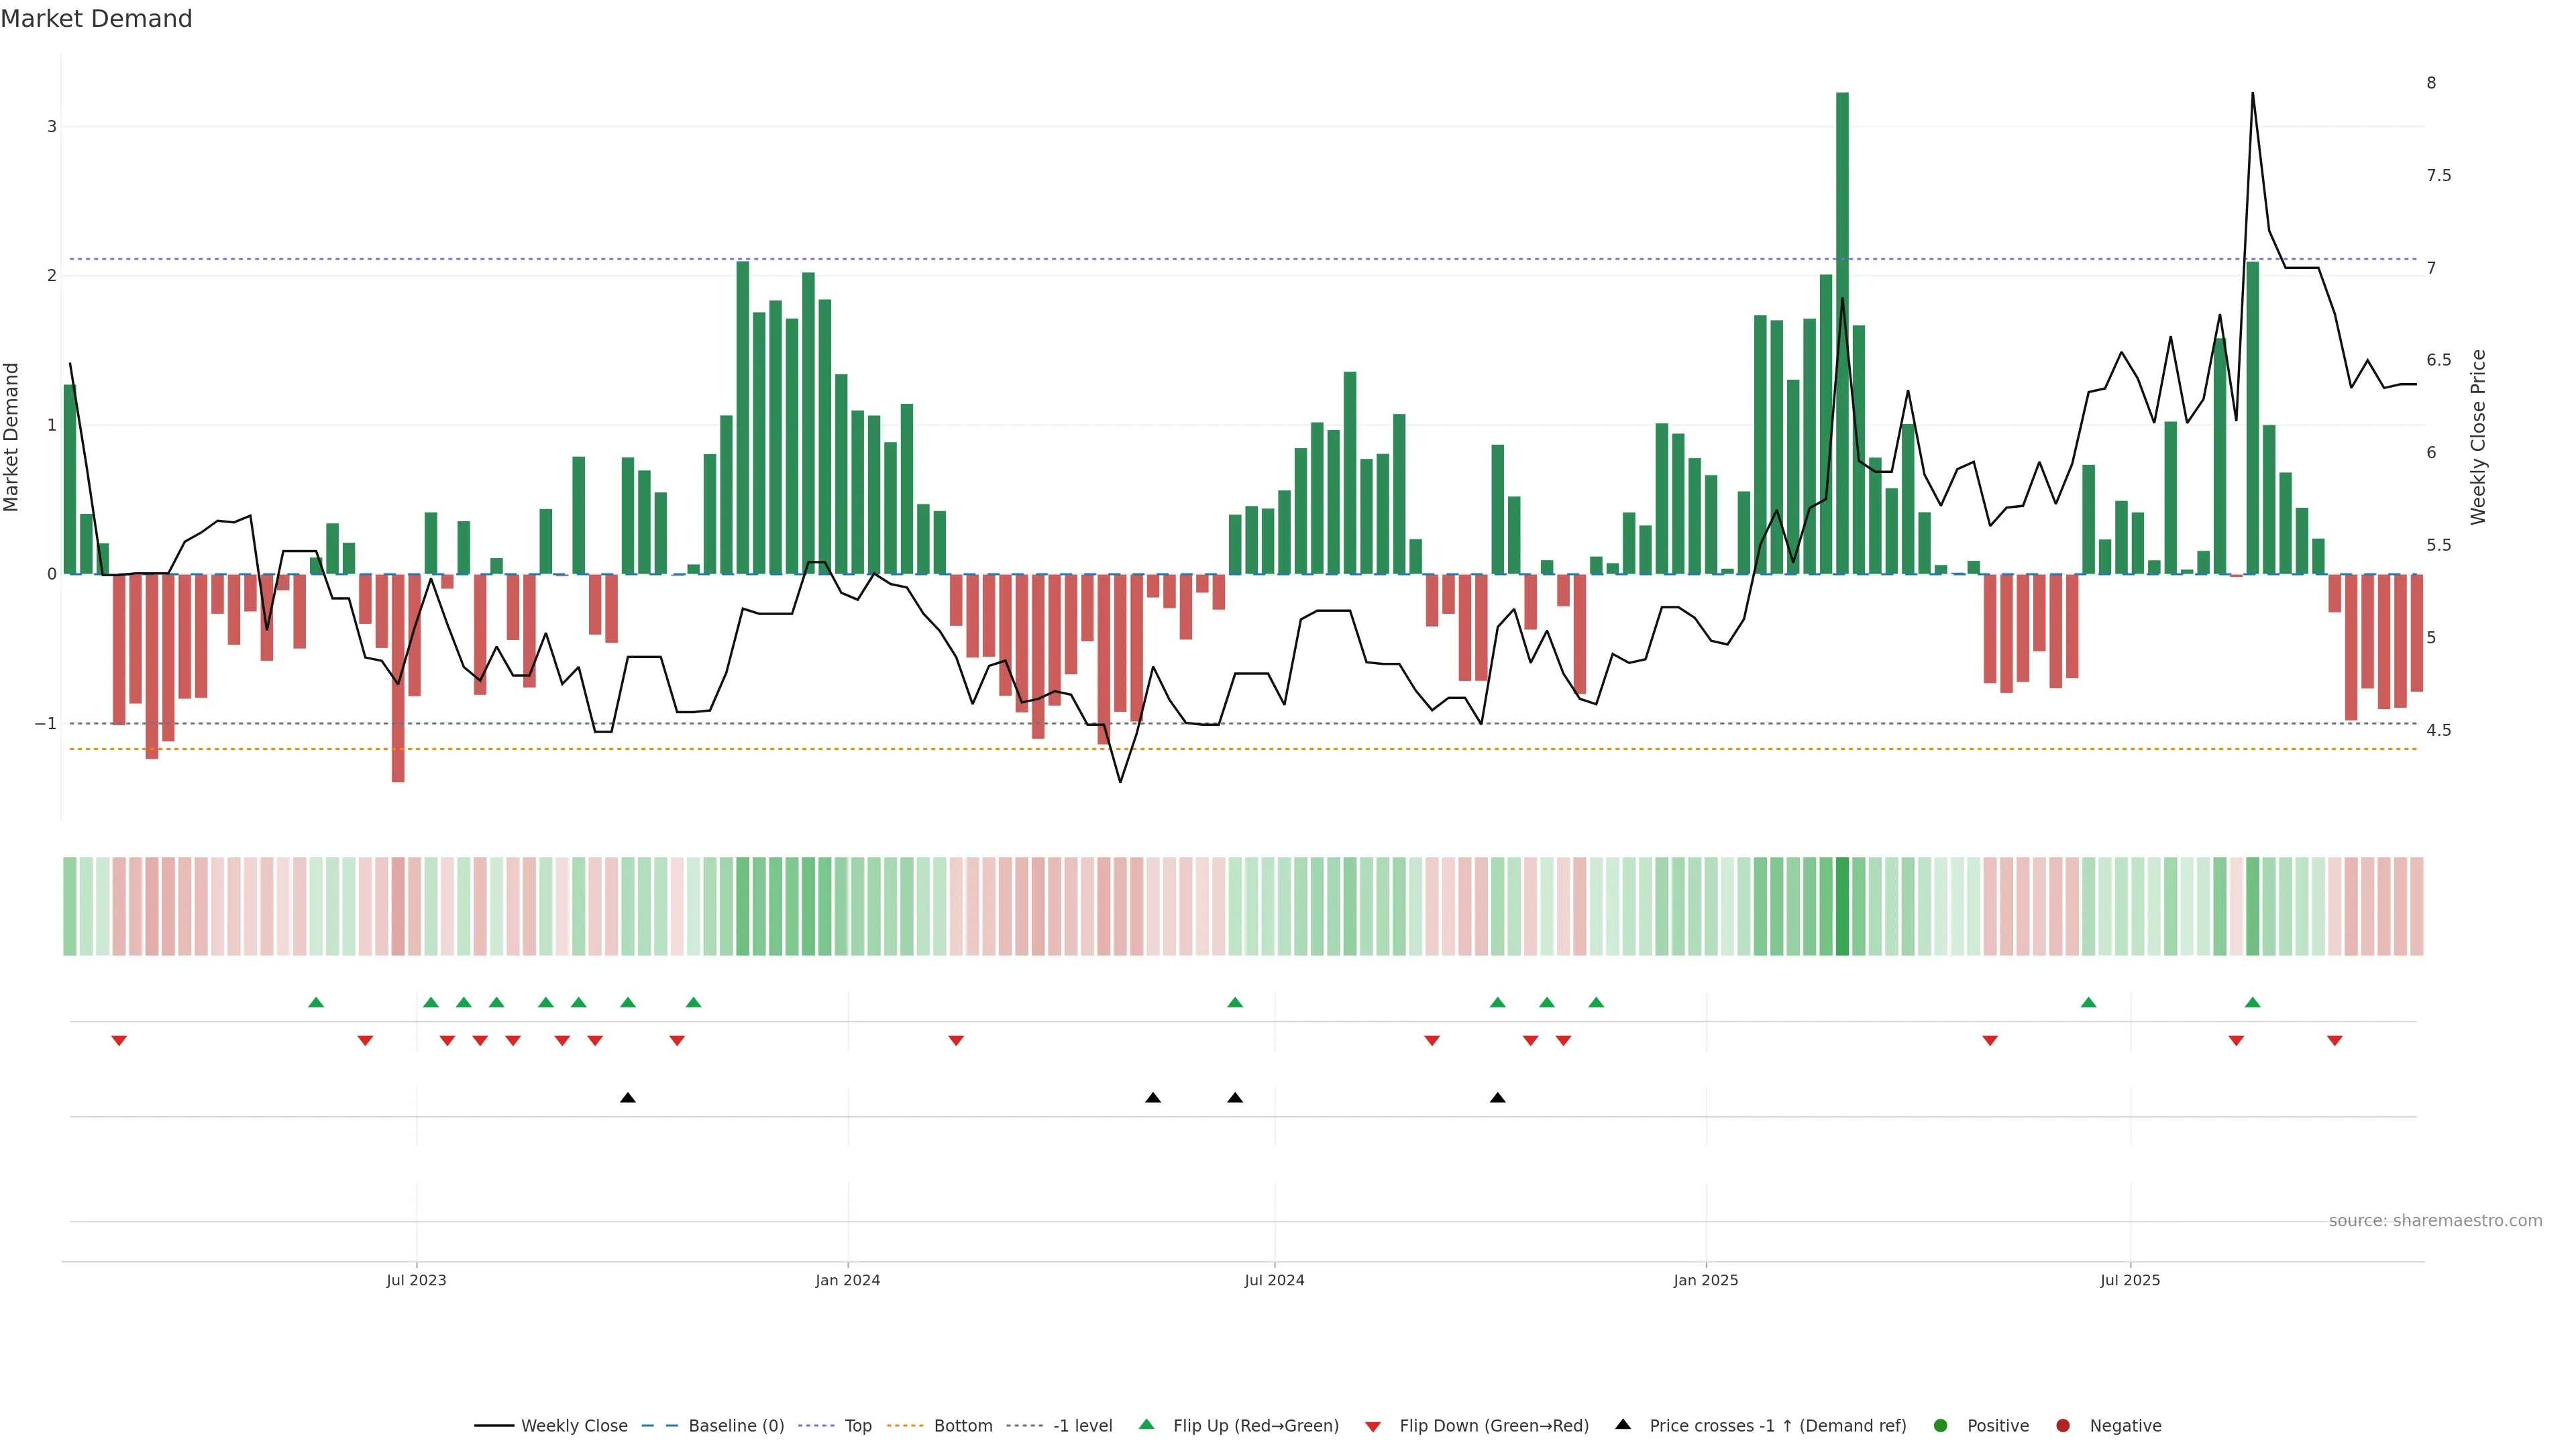
Task: Click the Market Demand chart title
Action: coord(96,19)
